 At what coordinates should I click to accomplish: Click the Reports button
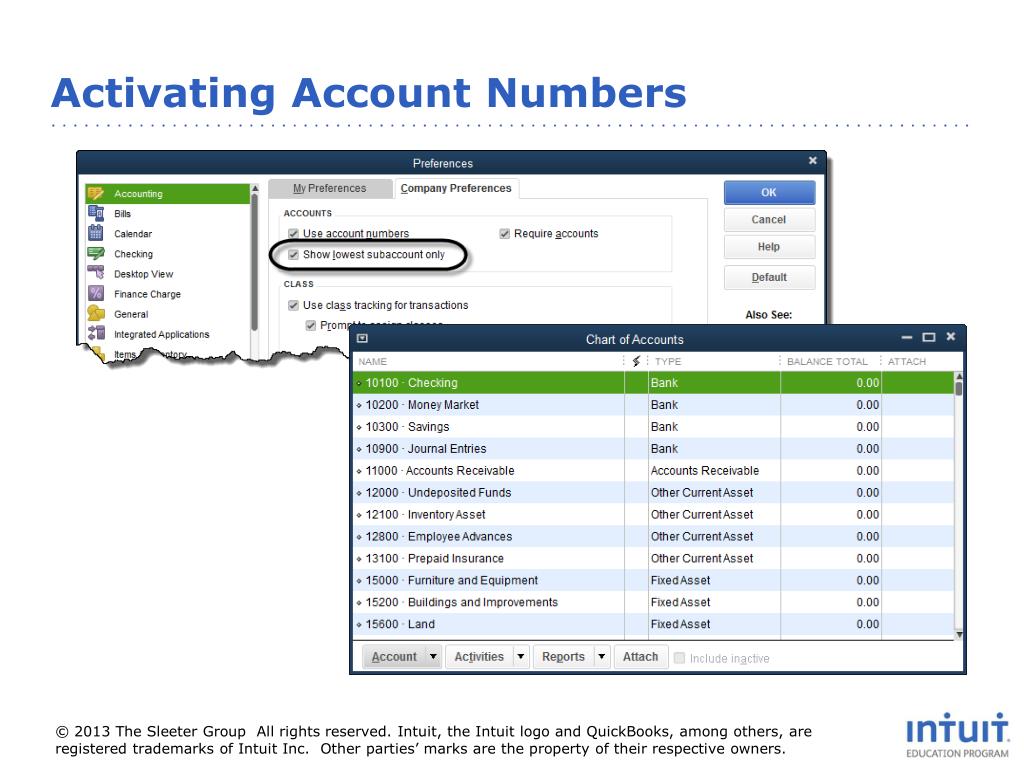563,656
